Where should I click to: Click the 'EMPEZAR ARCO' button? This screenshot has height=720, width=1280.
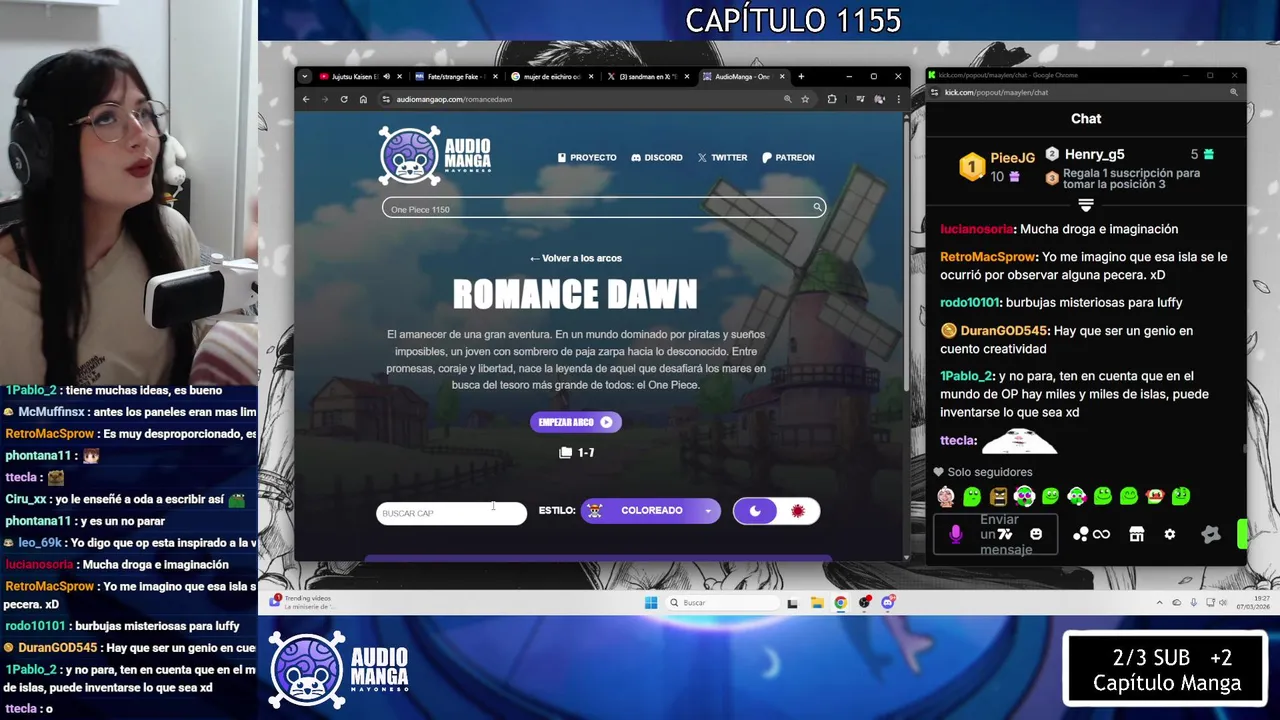coord(576,422)
